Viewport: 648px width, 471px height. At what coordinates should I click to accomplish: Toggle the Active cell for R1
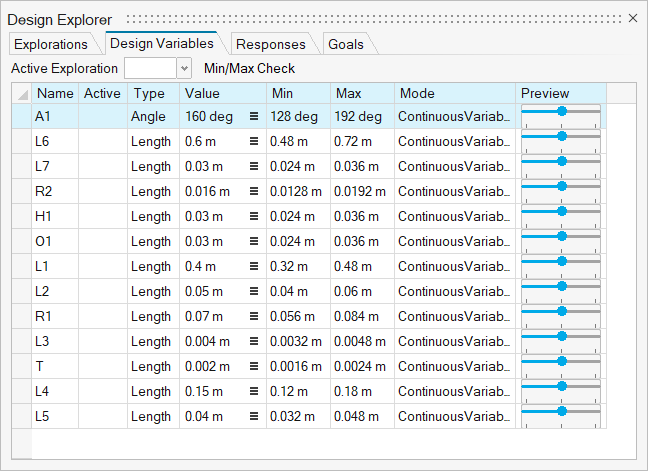point(102,317)
